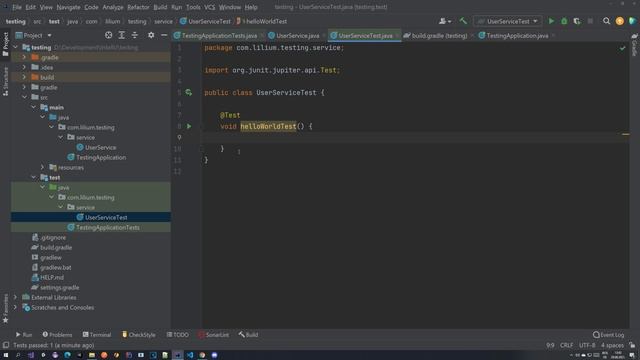The image size is (640, 360).
Task: Open the TODO tool window
Action: pyautogui.click(x=178, y=335)
